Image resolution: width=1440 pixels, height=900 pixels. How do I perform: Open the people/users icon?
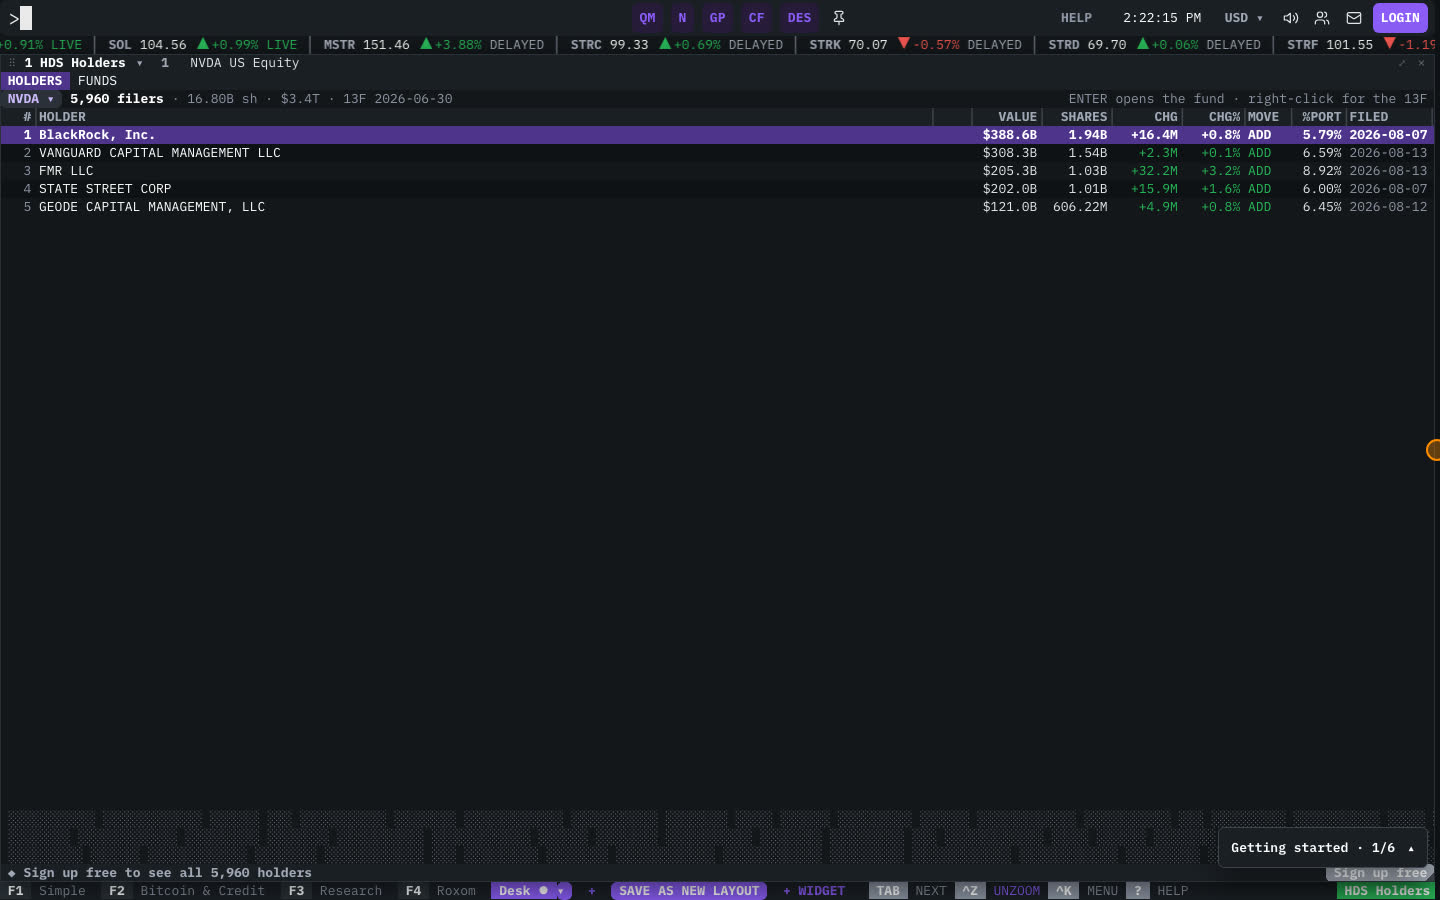click(x=1322, y=18)
